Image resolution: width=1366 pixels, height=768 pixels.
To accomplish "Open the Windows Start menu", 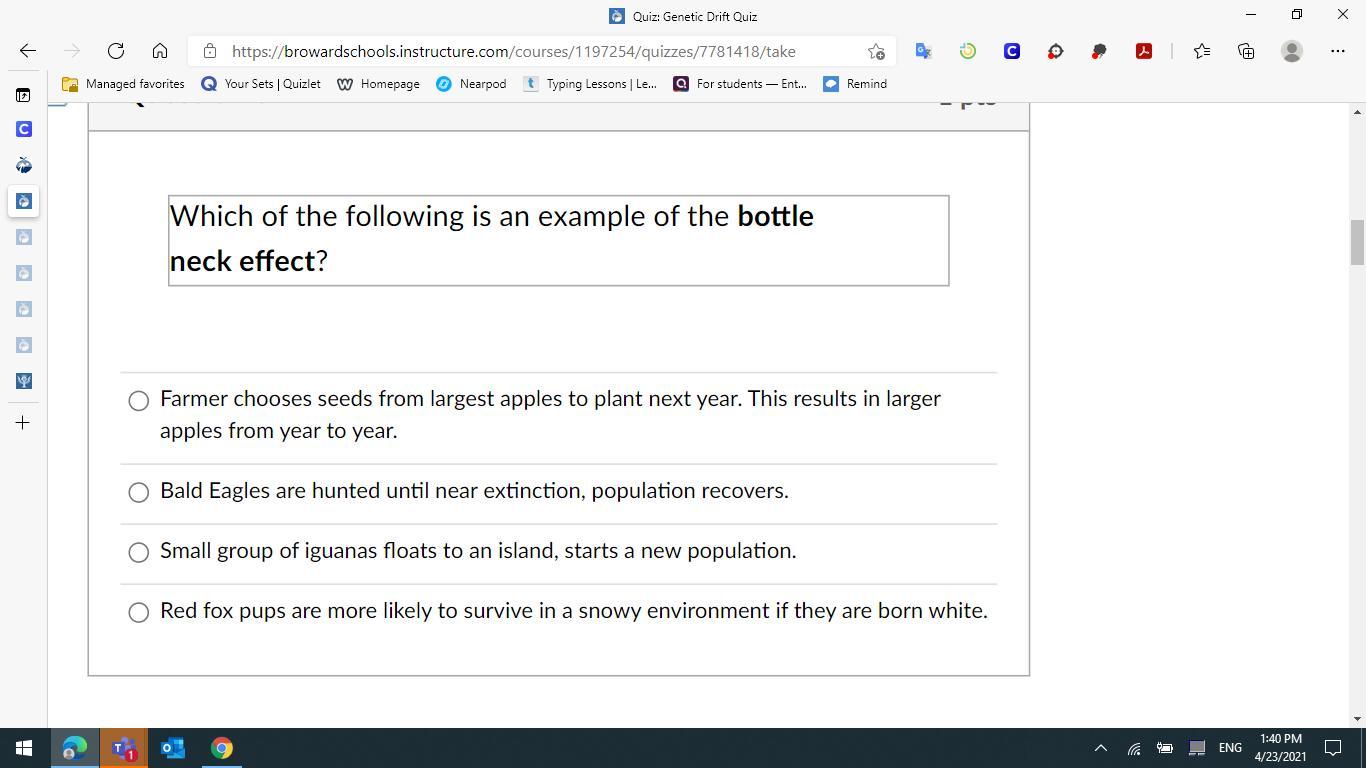I will point(24,748).
